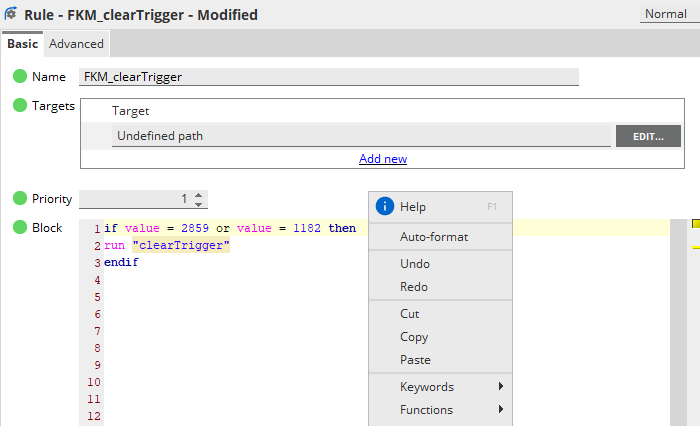The width and height of the screenshot is (700, 426).
Task: Click the green status dot beside Block
Action: click(x=19, y=228)
